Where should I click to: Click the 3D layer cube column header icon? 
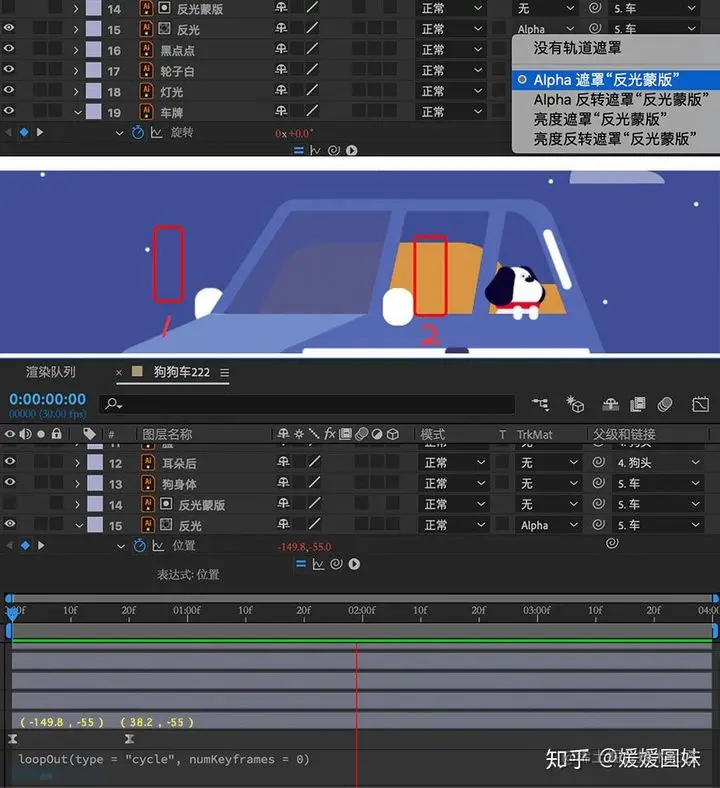click(x=393, y=434)
